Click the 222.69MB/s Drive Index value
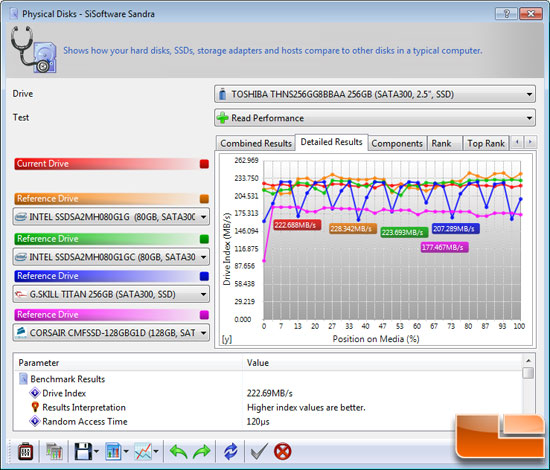This screenshot has width=550, height=470. click(x=269, y=393)
